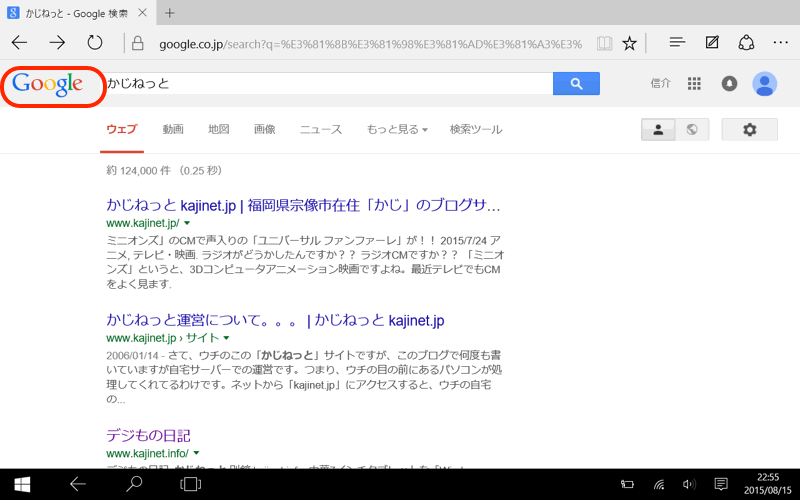Screen dimensions: 800x500
Task: Open Google notifications bell
Action: pos(729,84)
